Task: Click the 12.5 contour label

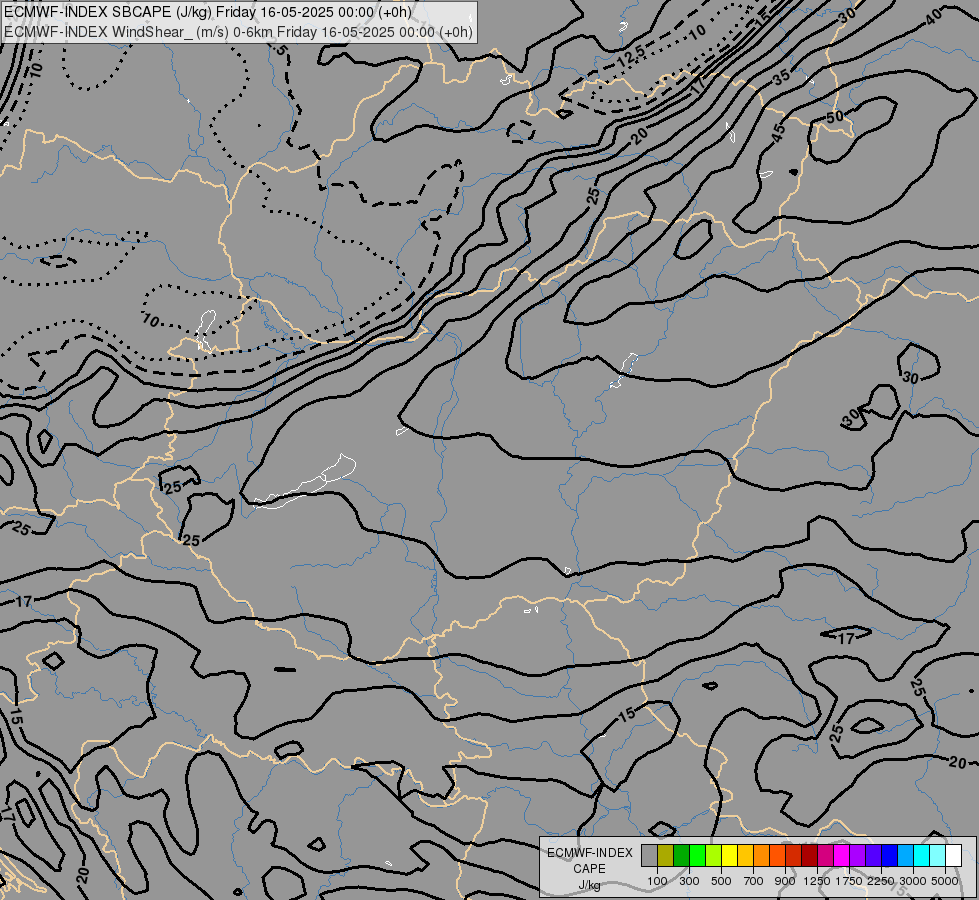Action: [631, 56]
